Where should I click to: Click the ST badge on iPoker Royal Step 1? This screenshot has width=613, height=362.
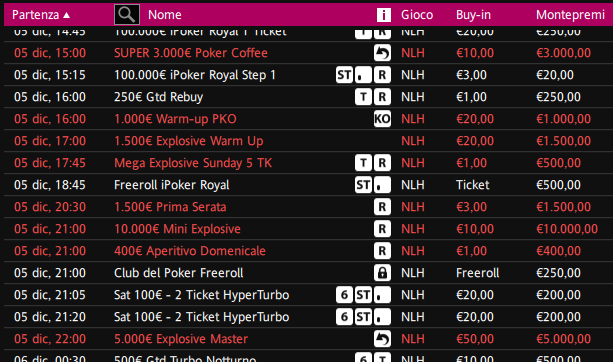click(344, 75)
